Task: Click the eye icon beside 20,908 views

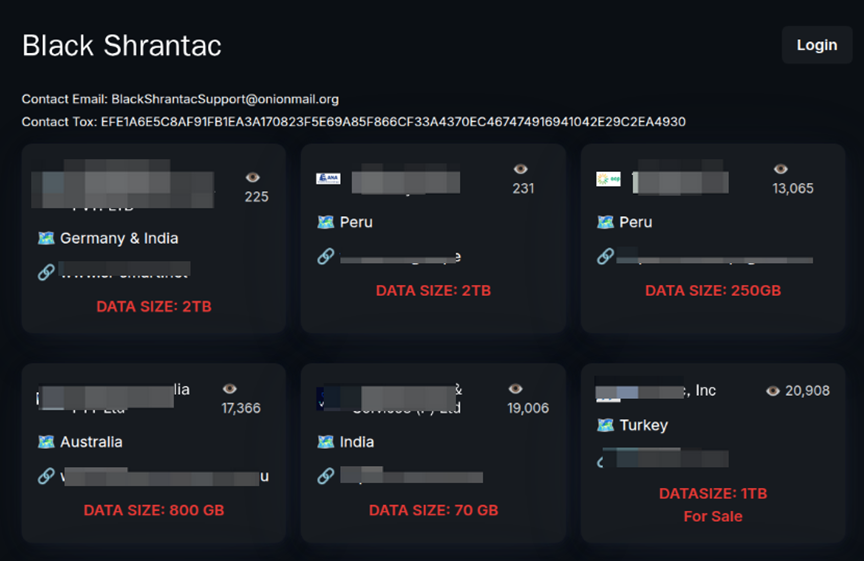Action: tap(773, 391)
